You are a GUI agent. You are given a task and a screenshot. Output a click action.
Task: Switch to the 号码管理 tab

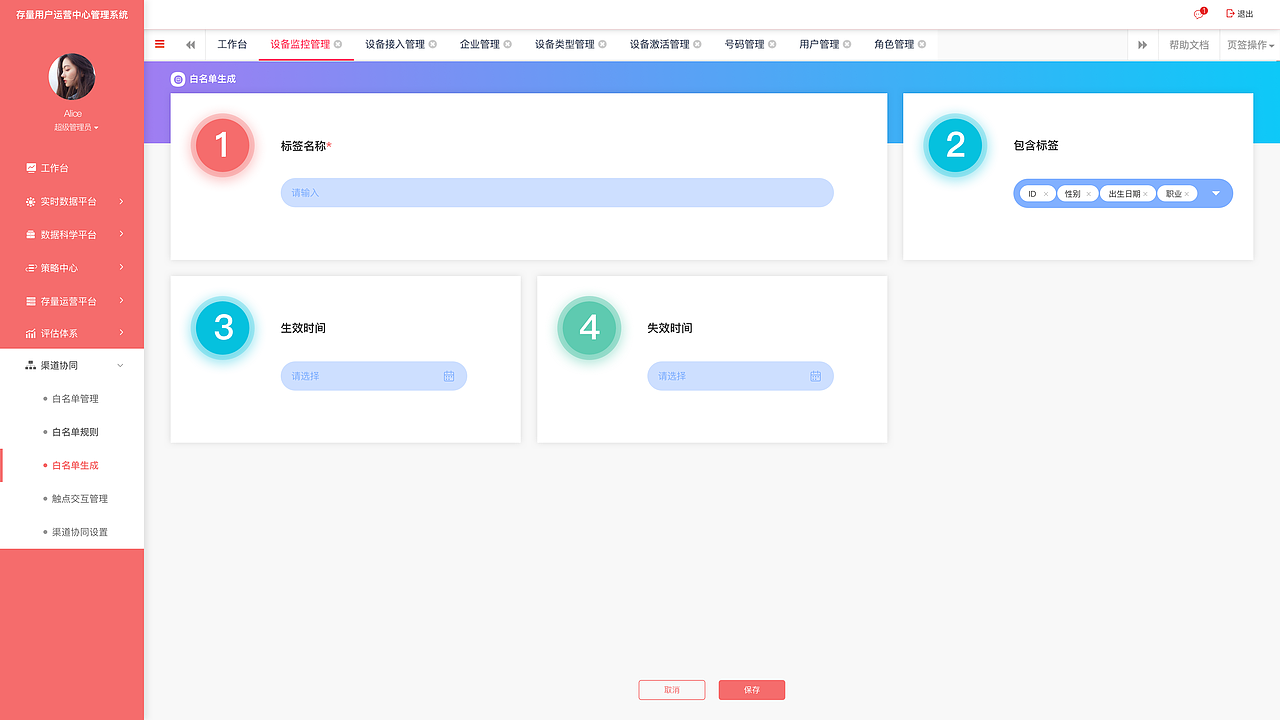point(745,45)
